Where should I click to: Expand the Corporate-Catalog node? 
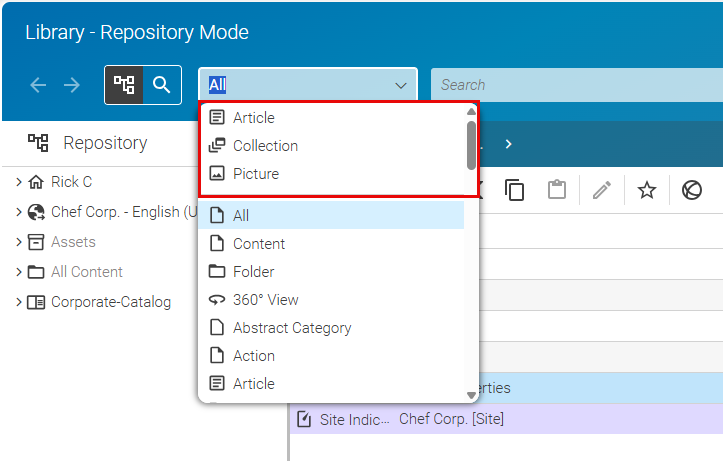click(x=19, y=302)
